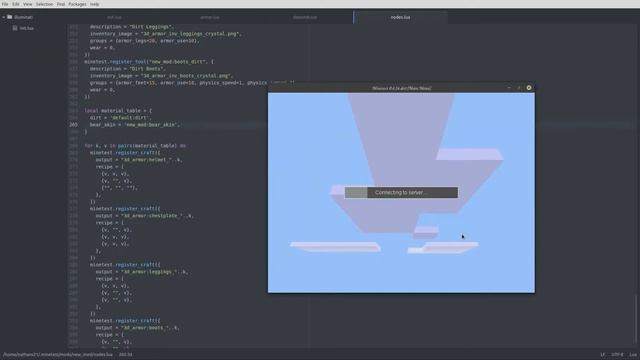
Task: Open the File menu
Action: (5, 4)
